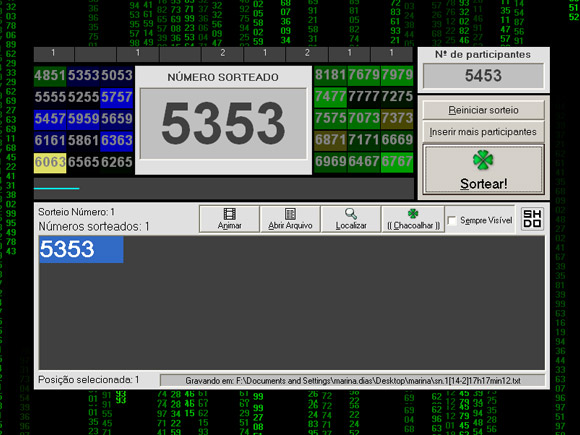Click the cyan progress bar line

[57, 189]
